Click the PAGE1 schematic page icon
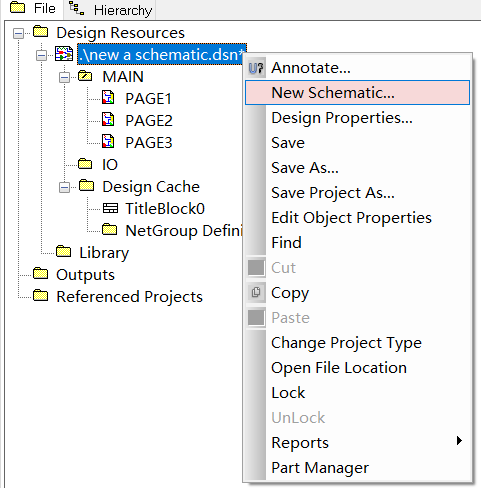 108,98
